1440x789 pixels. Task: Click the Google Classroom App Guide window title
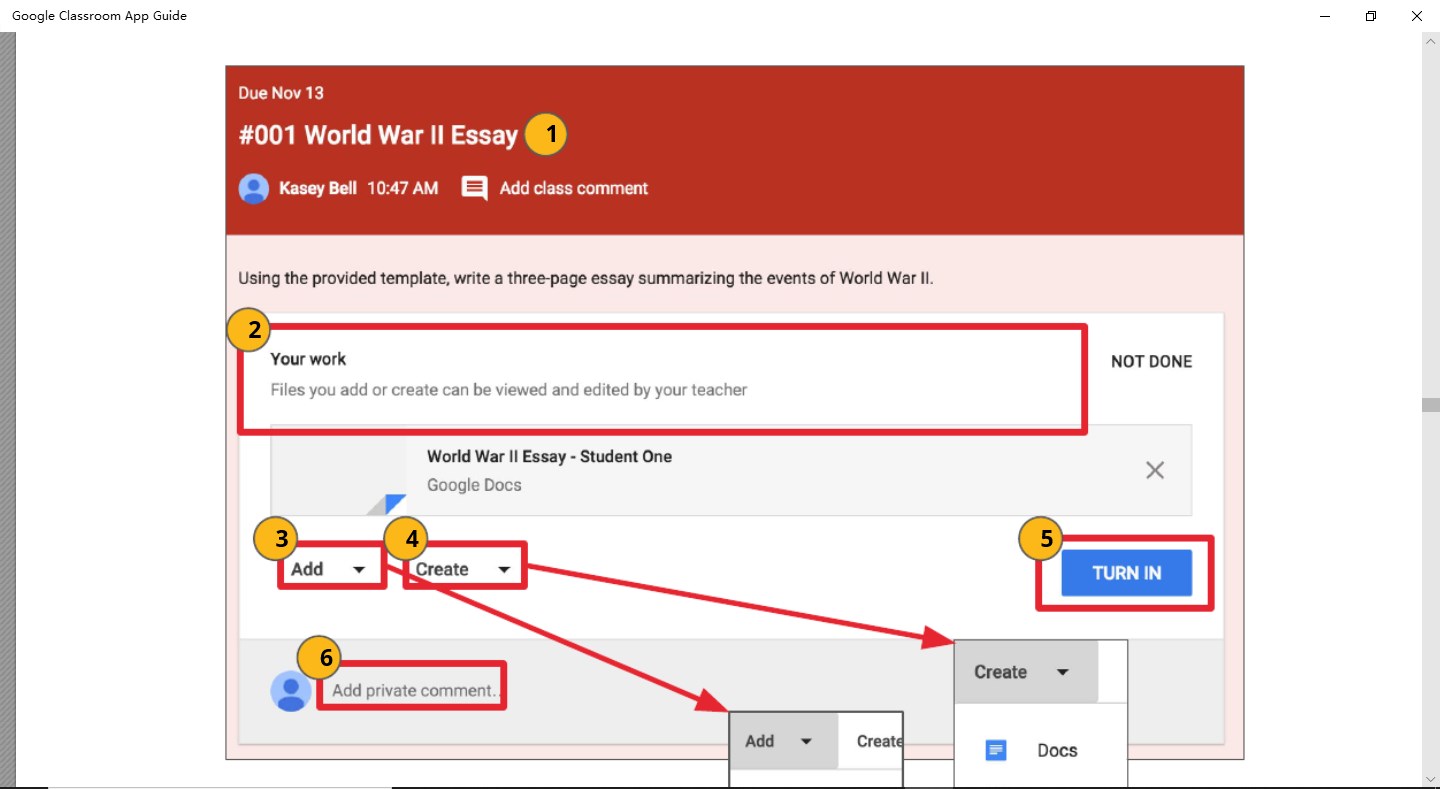pyautogui.click(x=99, y=16)
